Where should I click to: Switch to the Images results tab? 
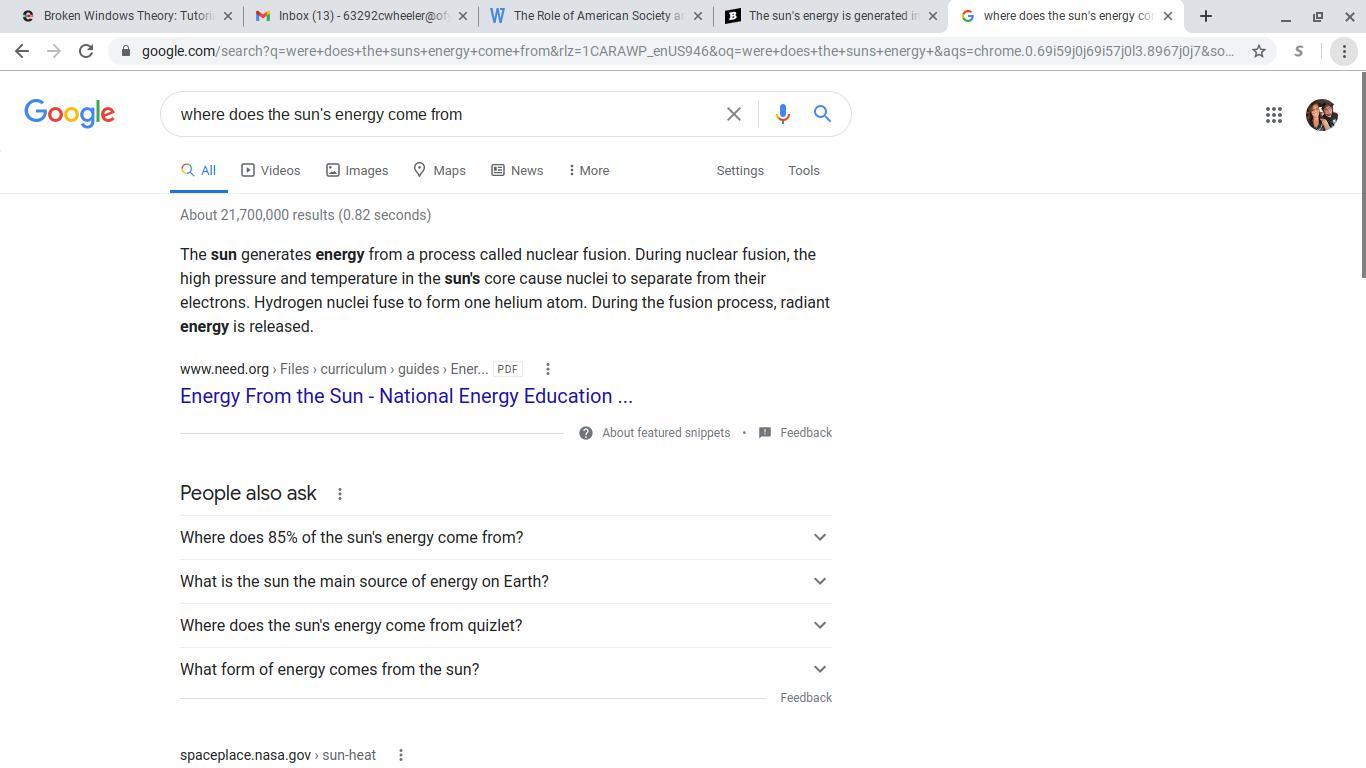tap(357, 171)
